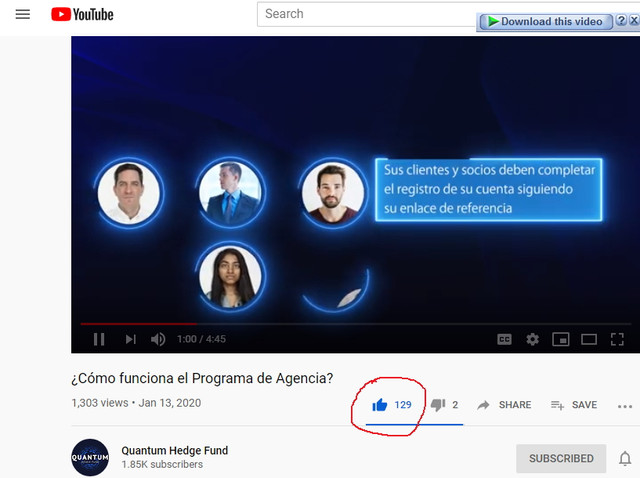Screen dimensions: 640x478
Task: Go to the YouTube home logo
Action: 82,14
